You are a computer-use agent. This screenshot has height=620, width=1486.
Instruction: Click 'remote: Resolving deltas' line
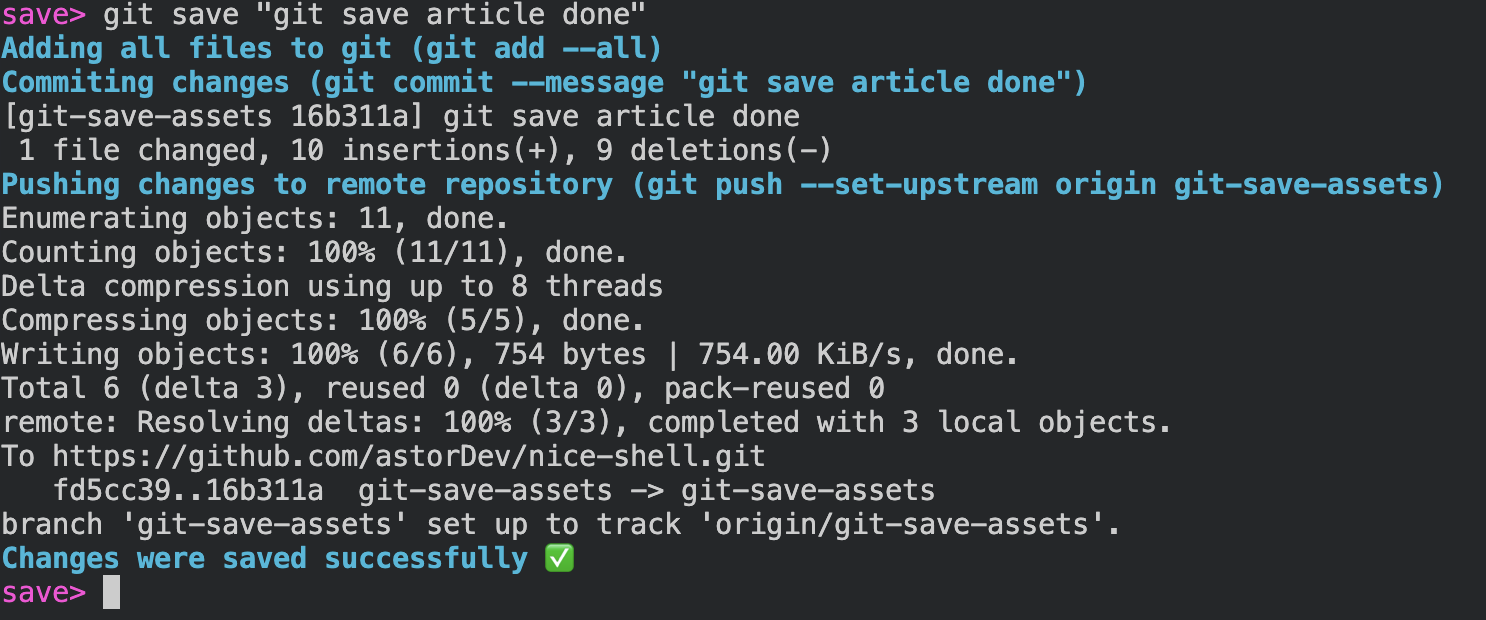tap(586, 423)
